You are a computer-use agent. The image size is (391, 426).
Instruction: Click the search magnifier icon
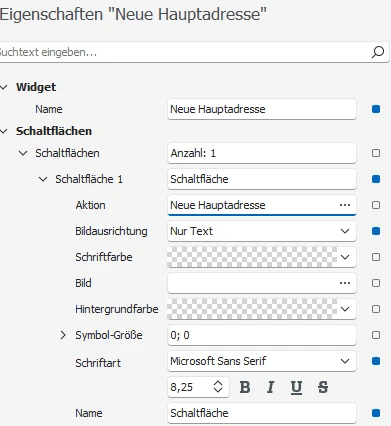tap(378, 52)
